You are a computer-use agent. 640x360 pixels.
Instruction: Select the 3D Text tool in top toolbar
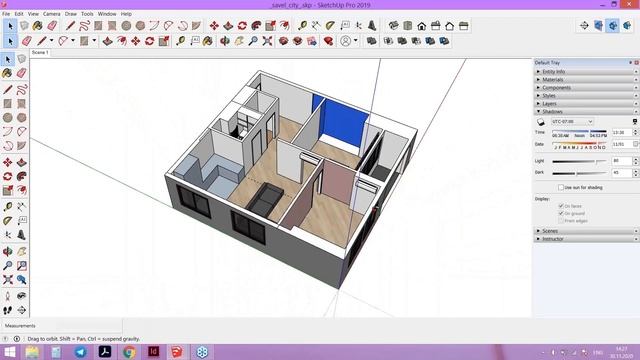coord(372,26)
